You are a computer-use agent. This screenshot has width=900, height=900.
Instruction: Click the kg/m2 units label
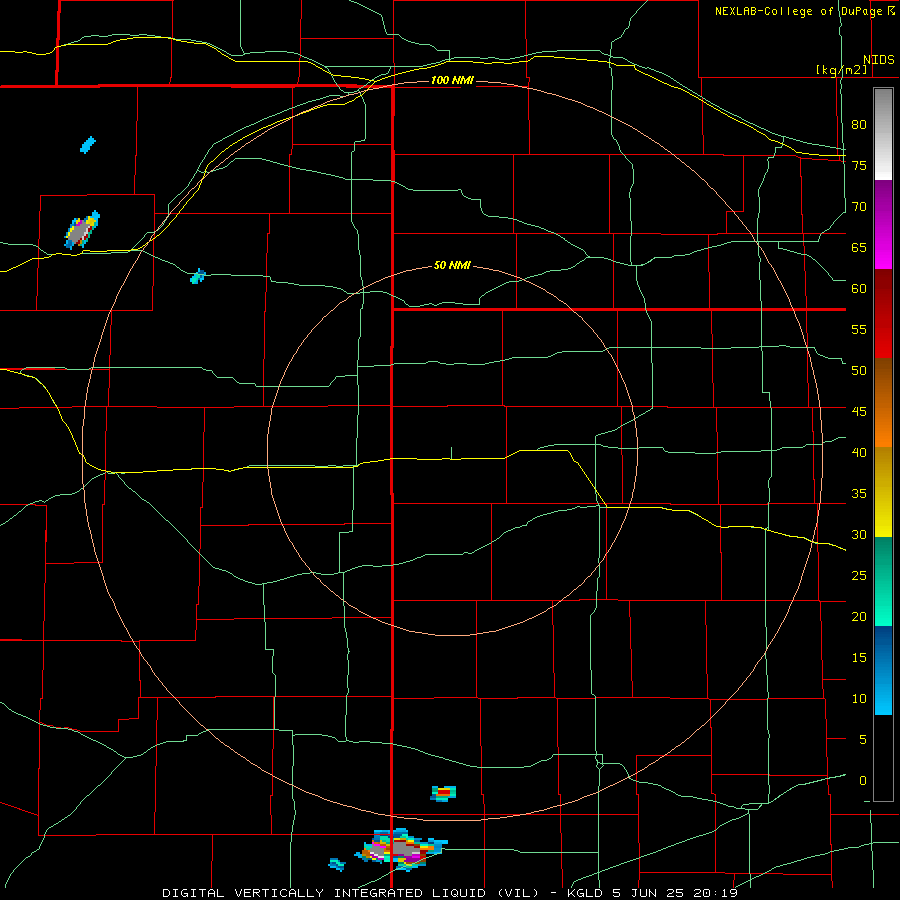[x=841, y=70]
